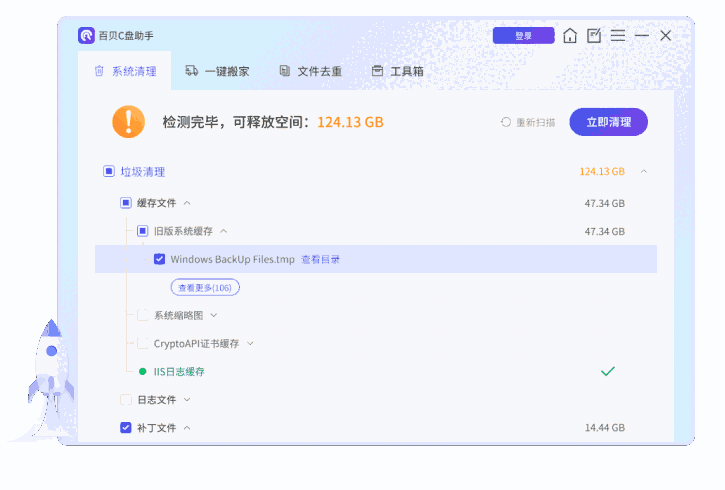Collapse the 旧版系统缓存 chevron
This screenshot has height=490, width=725.
point(224,231)
